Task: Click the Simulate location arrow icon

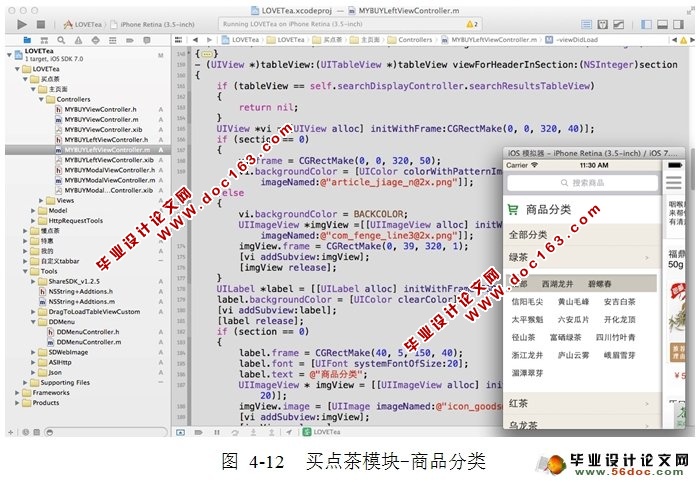Action: point(289,432)
